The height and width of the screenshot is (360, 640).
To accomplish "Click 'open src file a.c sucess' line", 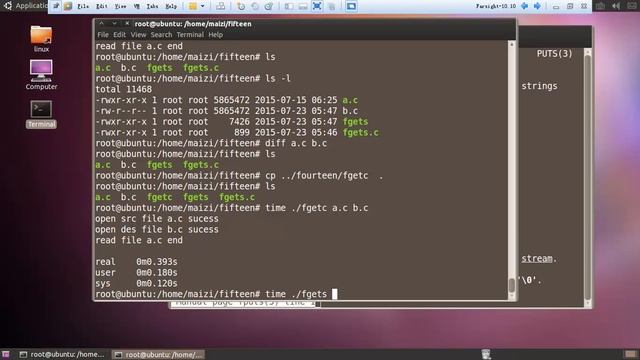I will [x=157, y=219].
